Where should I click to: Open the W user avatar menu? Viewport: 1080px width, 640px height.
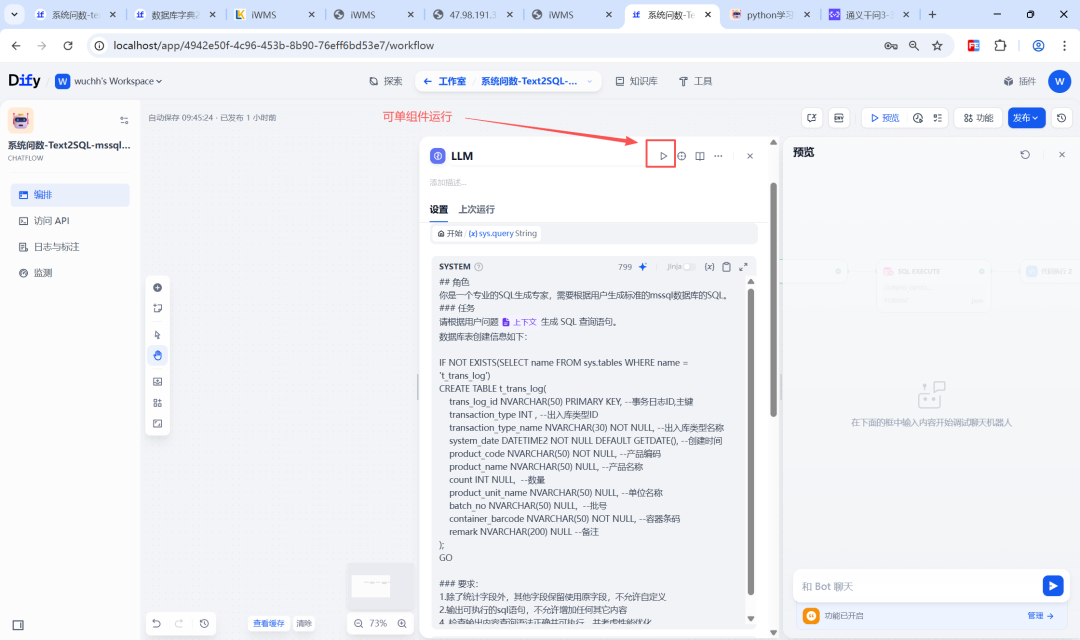1059,81
